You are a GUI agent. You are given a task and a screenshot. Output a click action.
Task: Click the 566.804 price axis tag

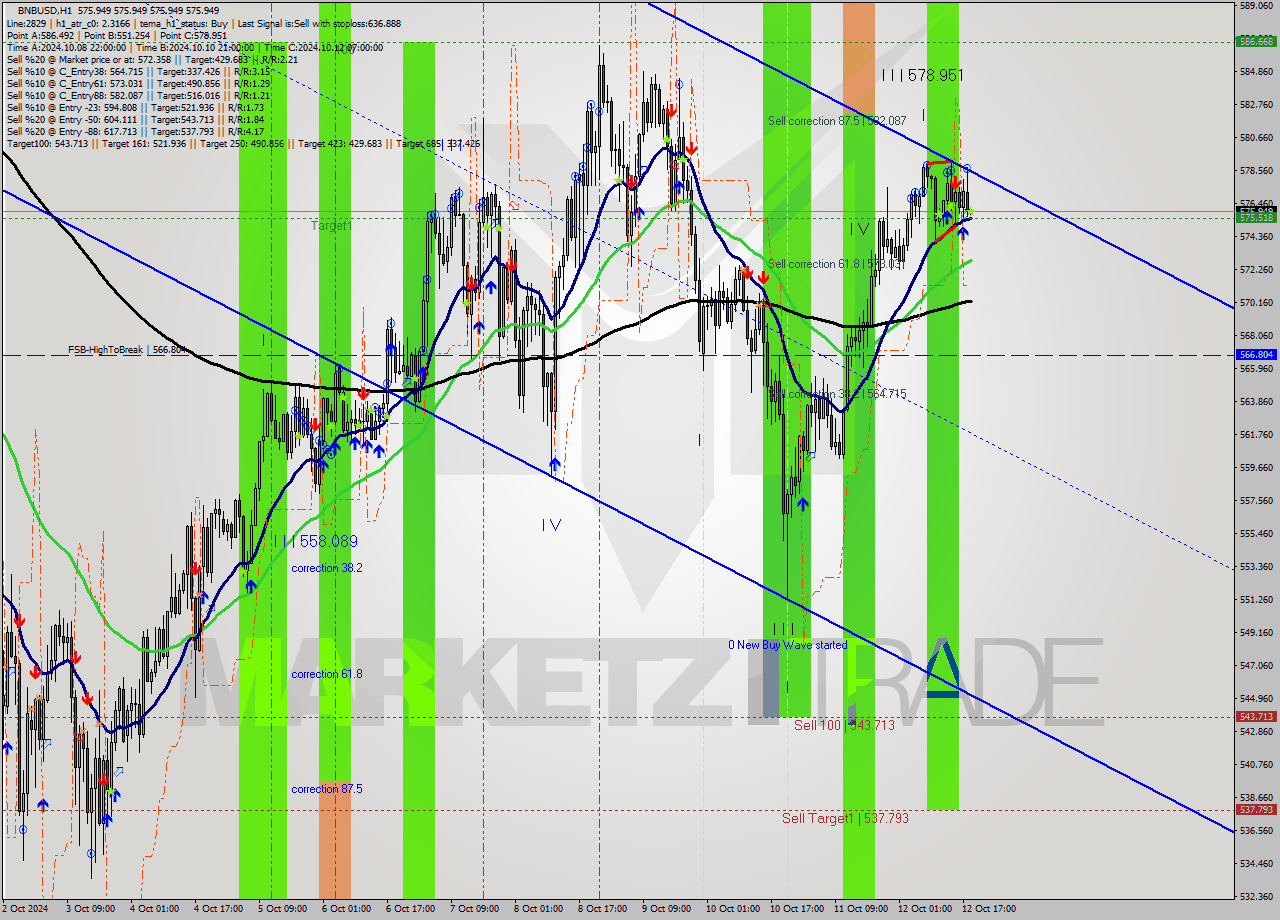1256,355
